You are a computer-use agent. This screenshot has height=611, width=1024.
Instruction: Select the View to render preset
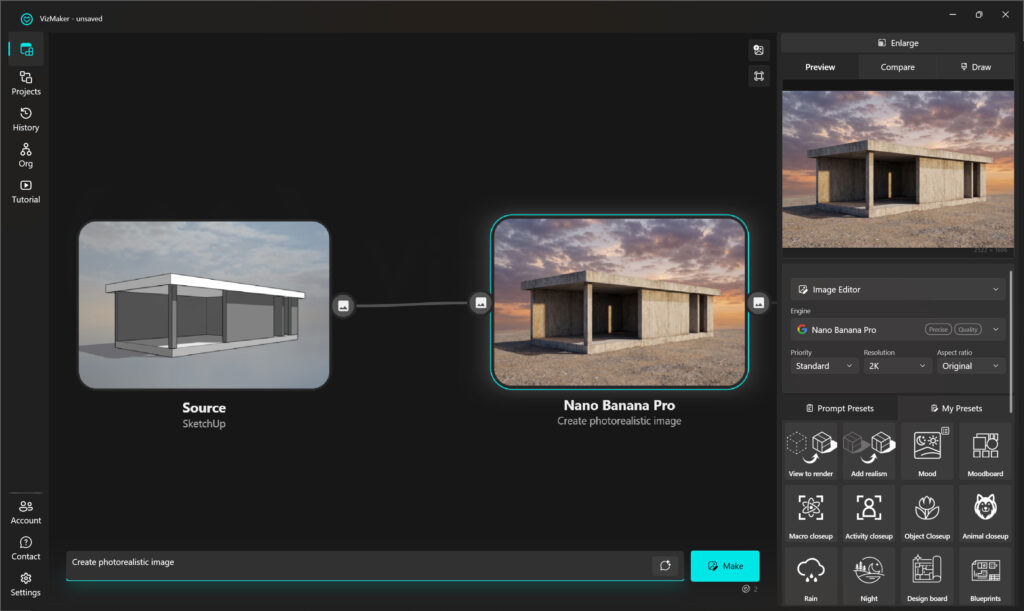click(810, 451)
